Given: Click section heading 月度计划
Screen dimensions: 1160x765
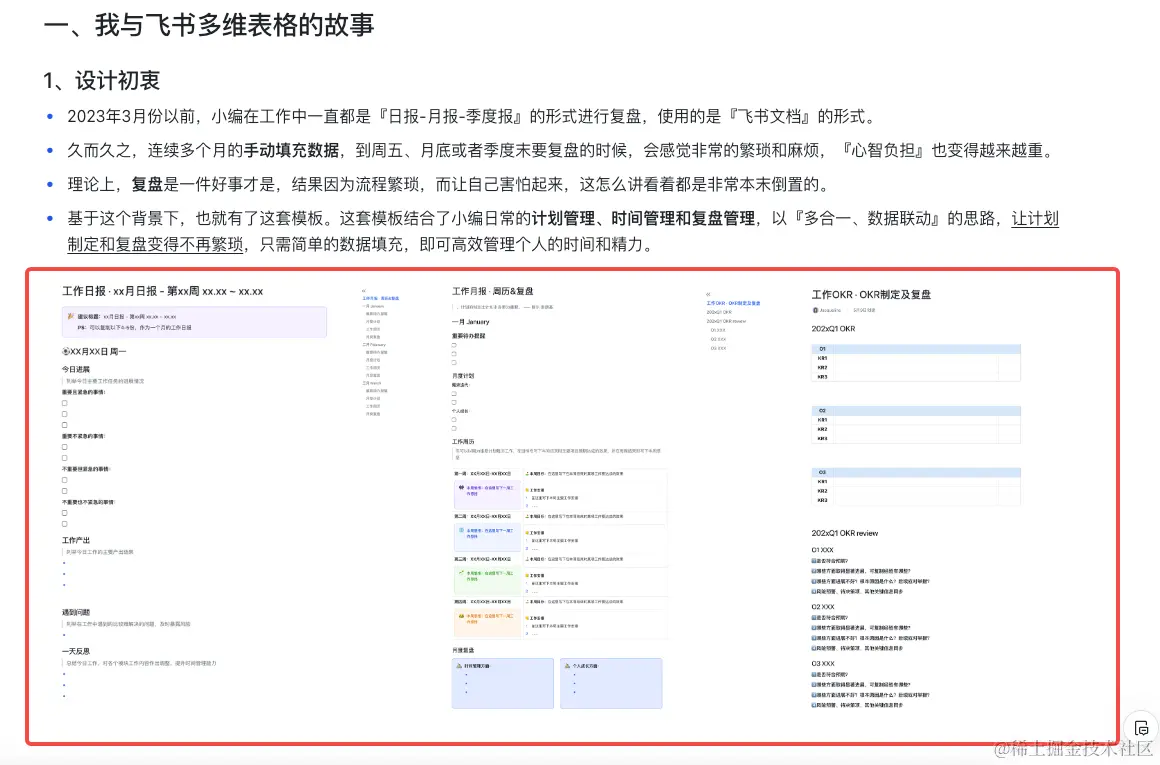Looking at the screenshot, I should 463,376.
